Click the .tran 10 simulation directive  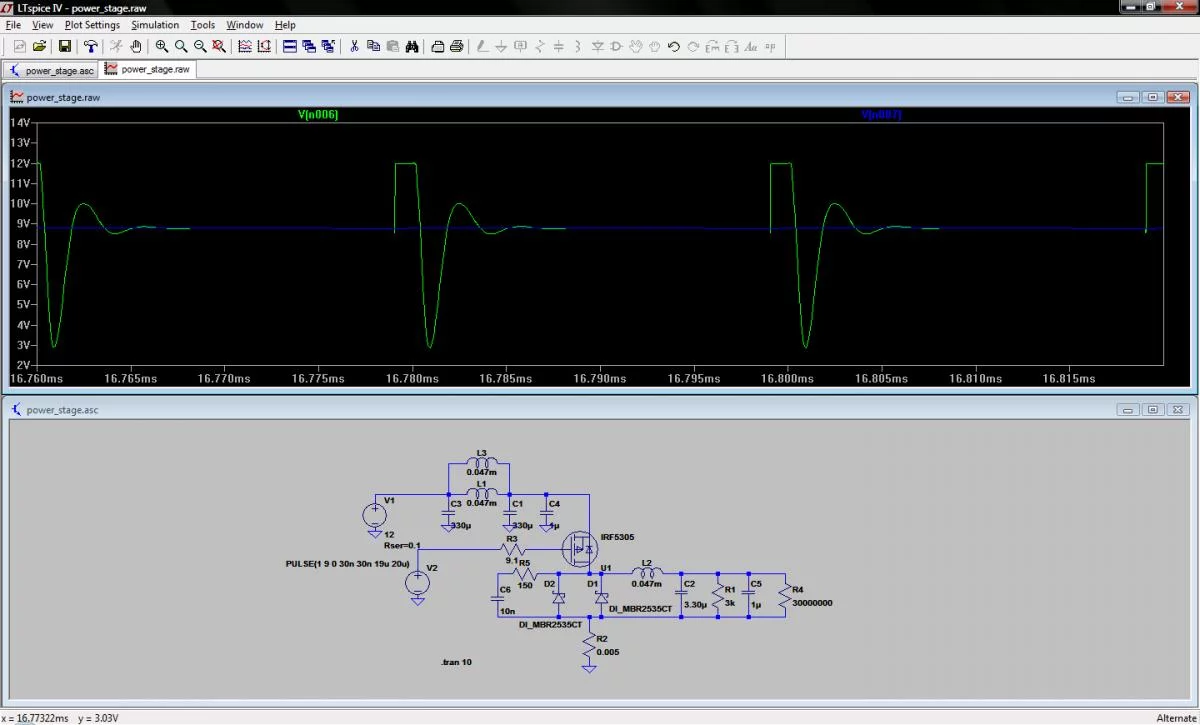click(x=457, y=663)
